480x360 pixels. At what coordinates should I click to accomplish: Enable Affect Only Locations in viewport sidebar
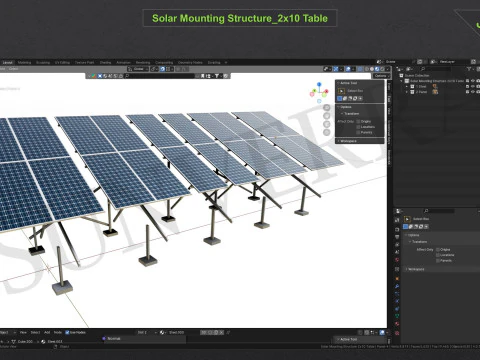tap(359, 127)
